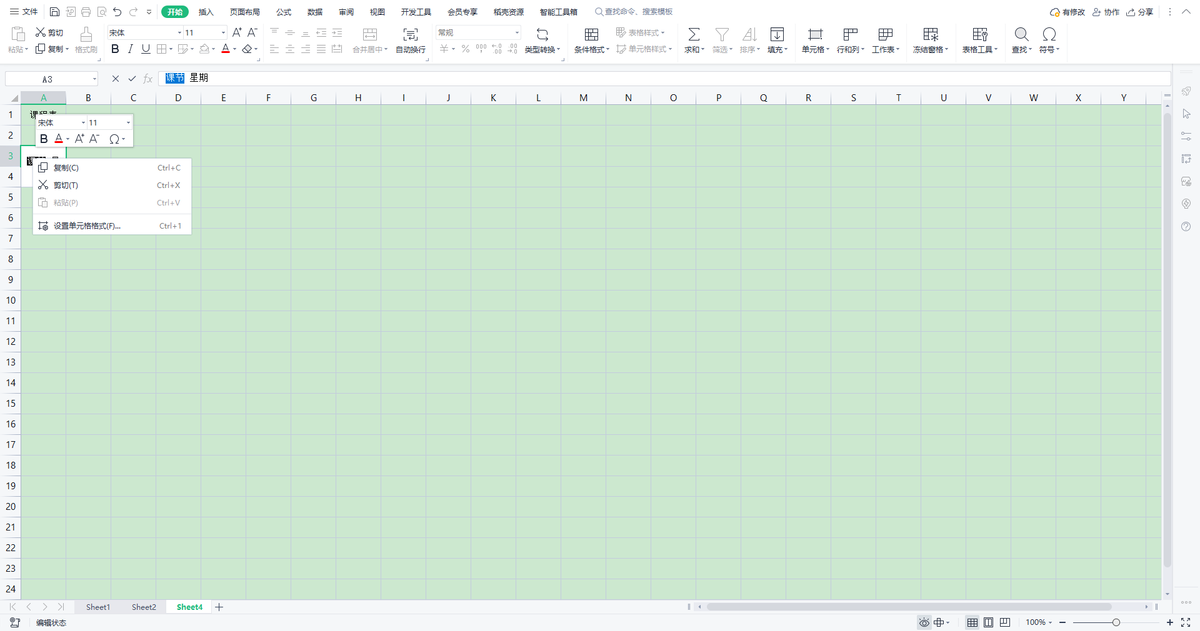Image resolution: width=1200 pixels, height=631 pixels.
Task: Confirm the entry with the formula bar checkmark
Action: 131,78
